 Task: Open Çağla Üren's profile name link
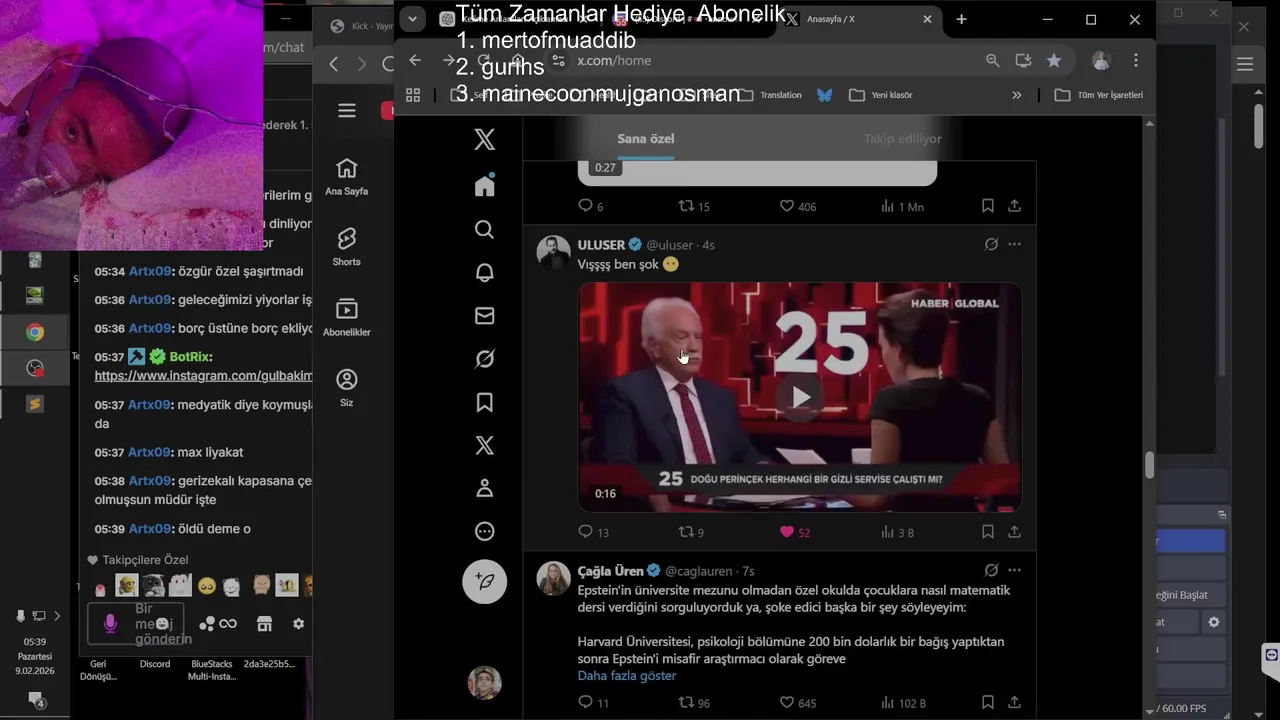click(610, 571)
